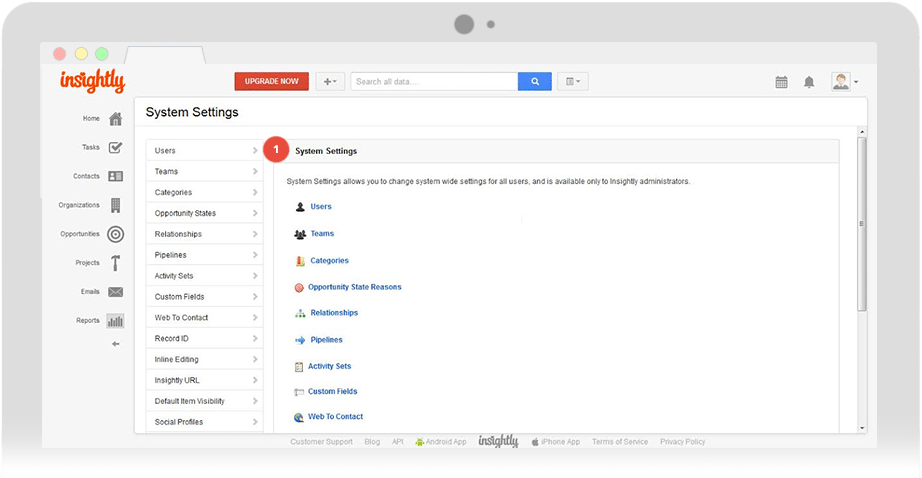The image size is (922, 478).
Task: Open the Users link in main panel
Action: pos(321,207)
